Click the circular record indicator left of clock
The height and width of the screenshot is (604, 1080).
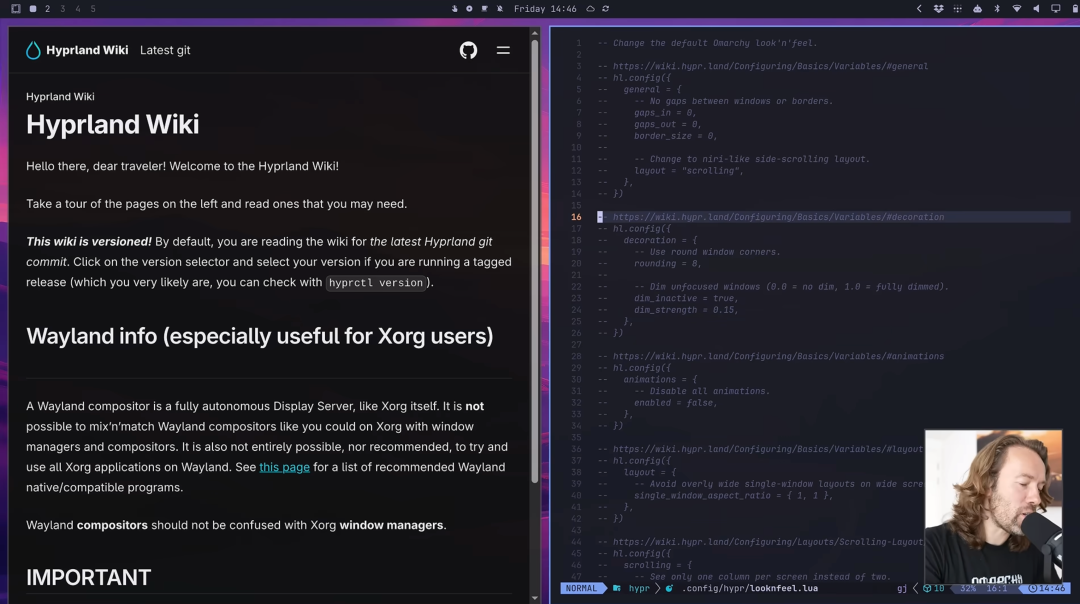pyautogui.click(x=469, y=9)
